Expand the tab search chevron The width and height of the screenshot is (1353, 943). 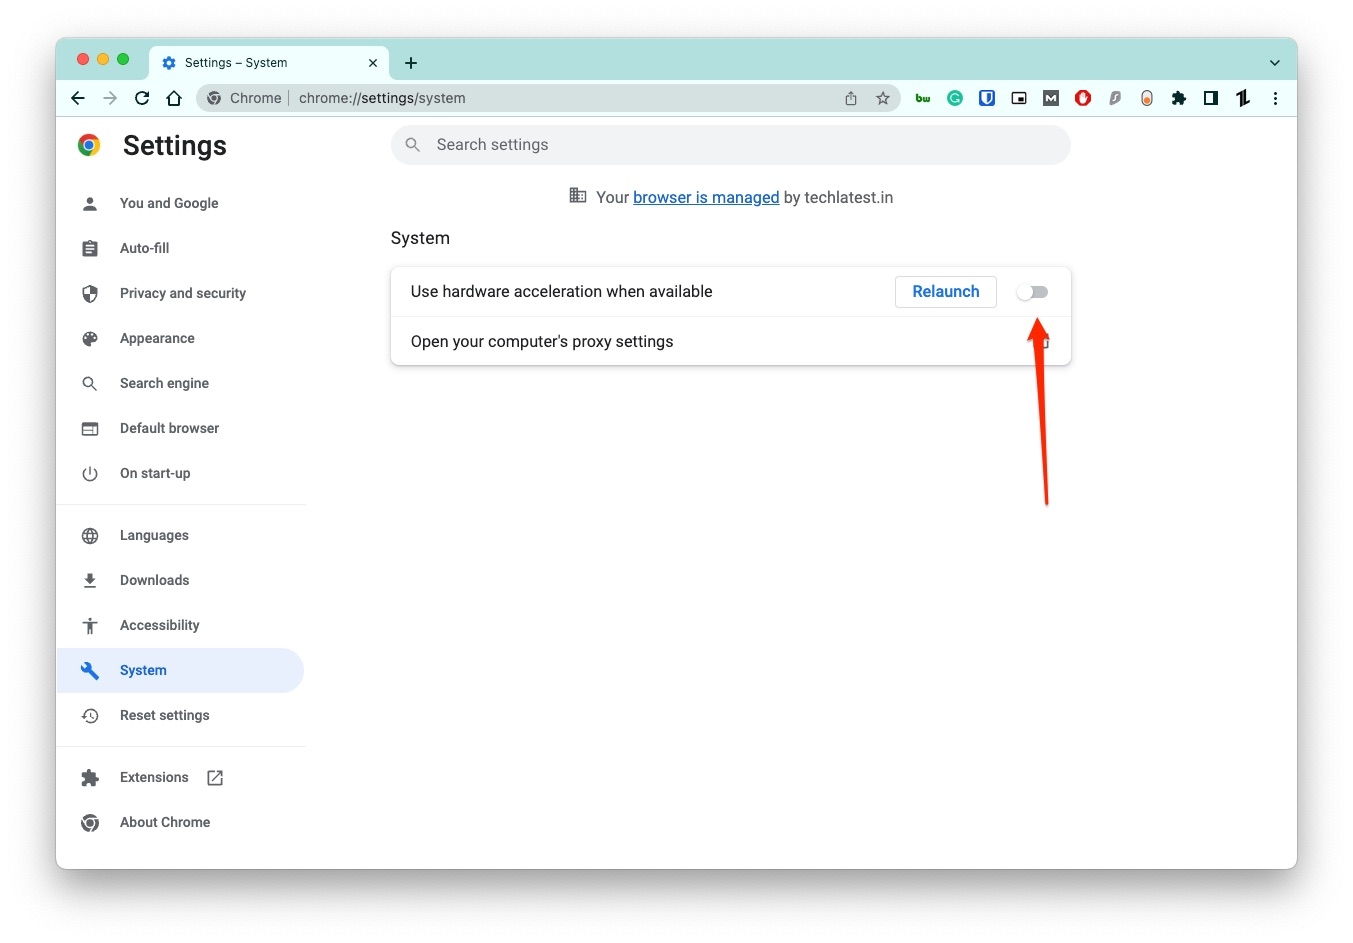point(1275,63)
